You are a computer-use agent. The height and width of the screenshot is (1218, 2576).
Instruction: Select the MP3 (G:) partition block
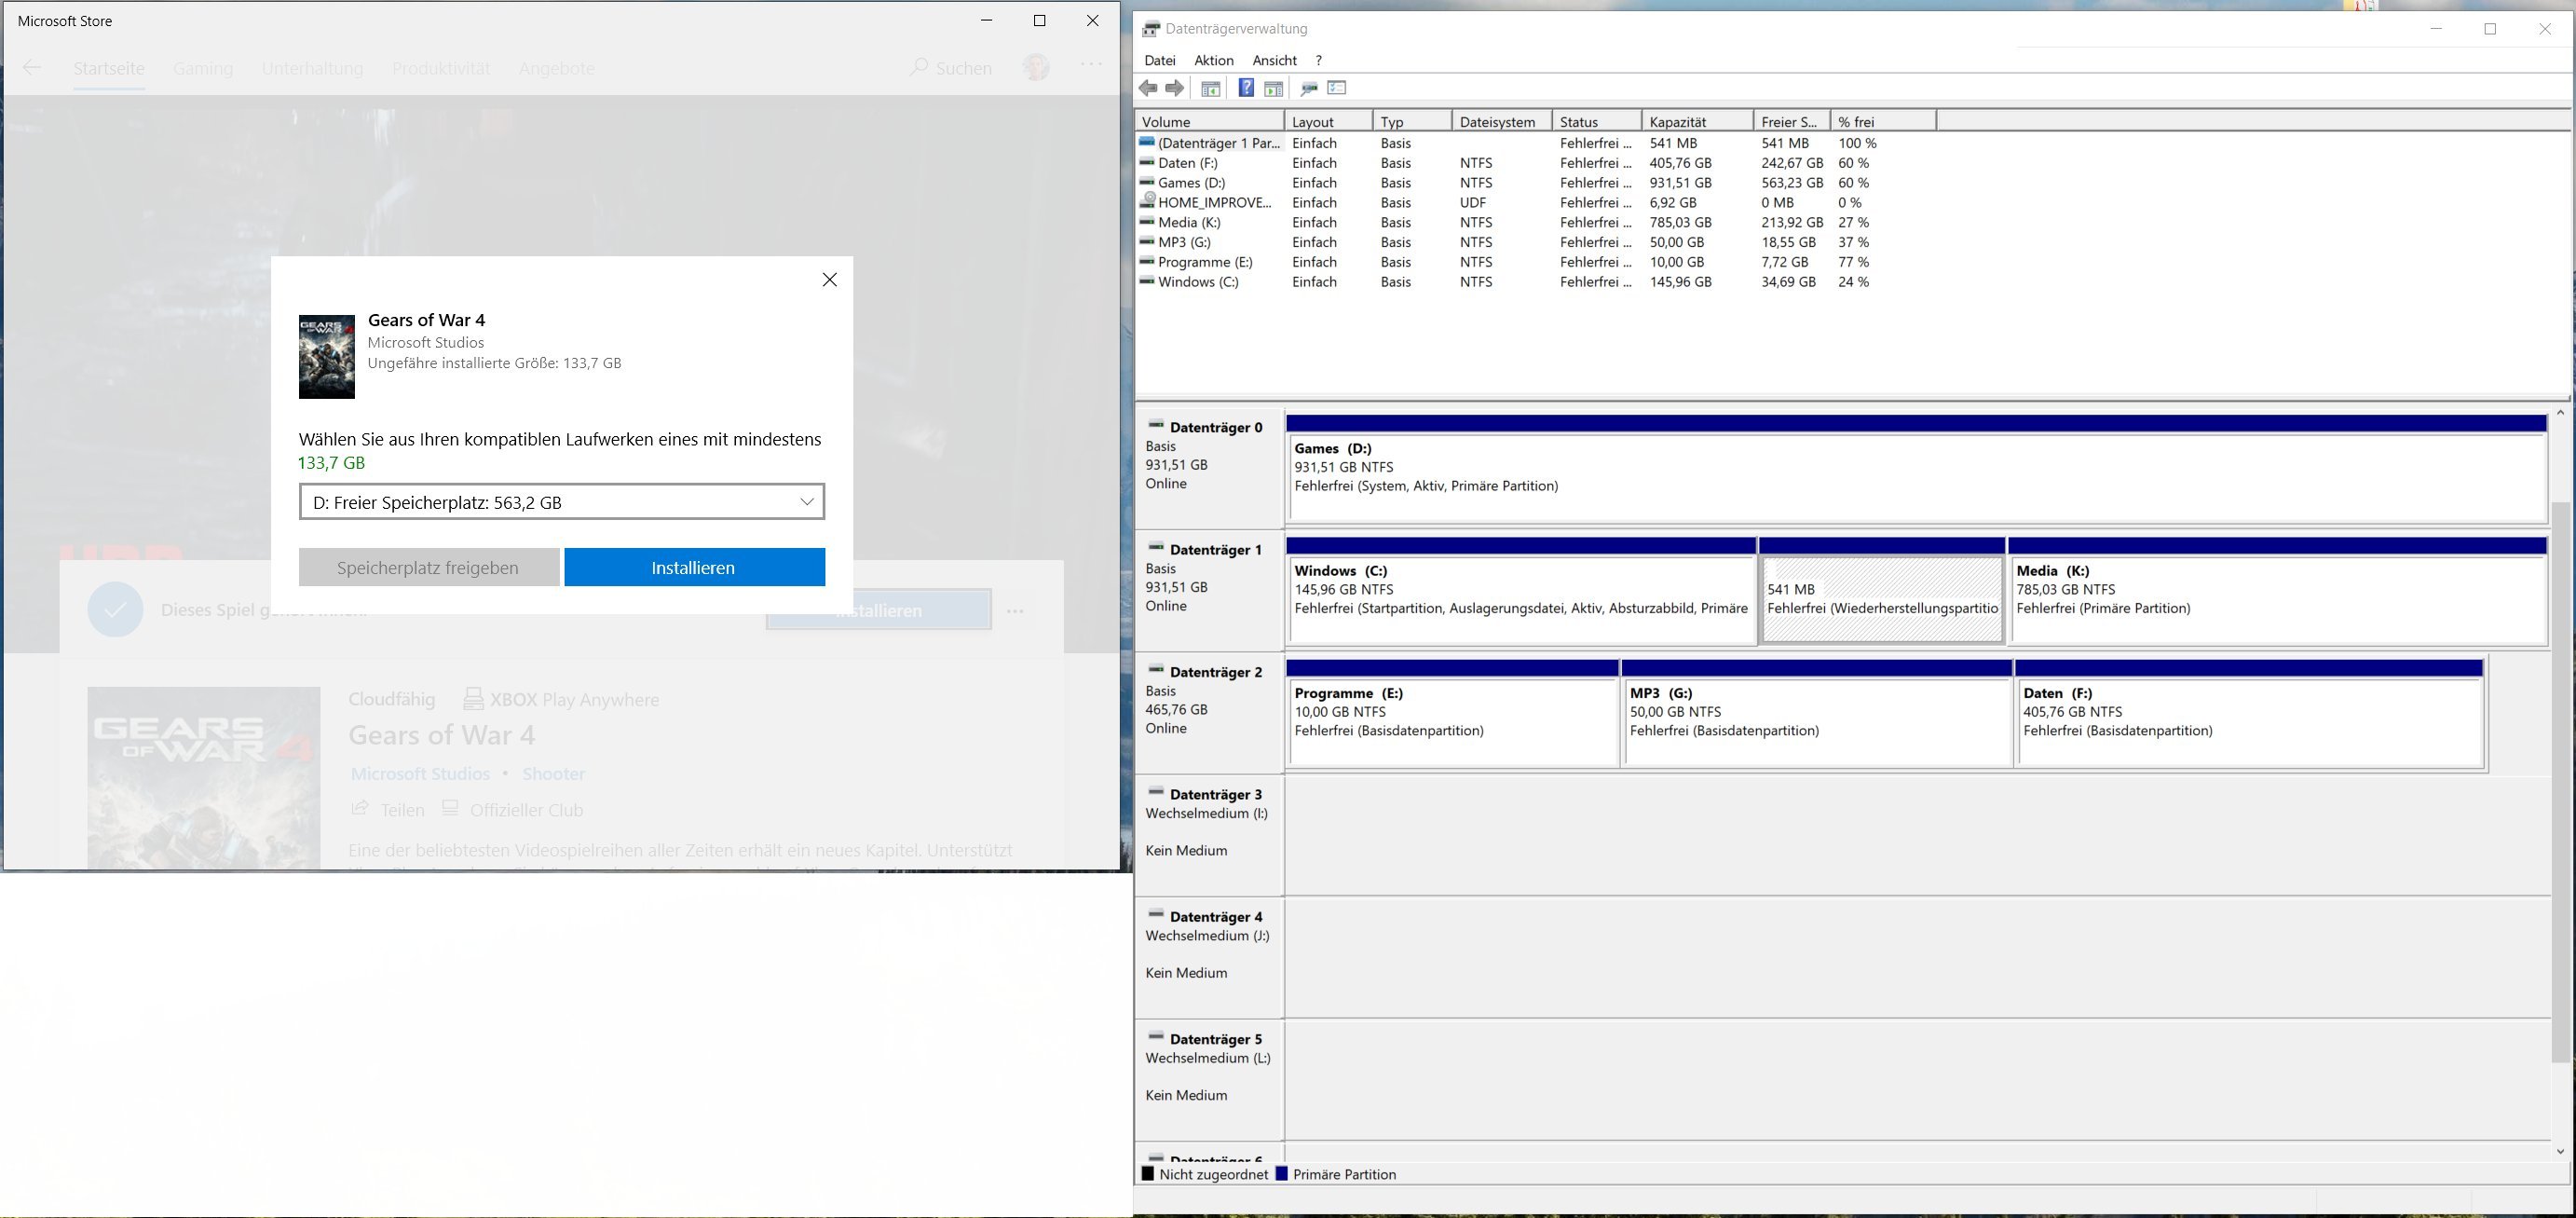point(1815,722)
